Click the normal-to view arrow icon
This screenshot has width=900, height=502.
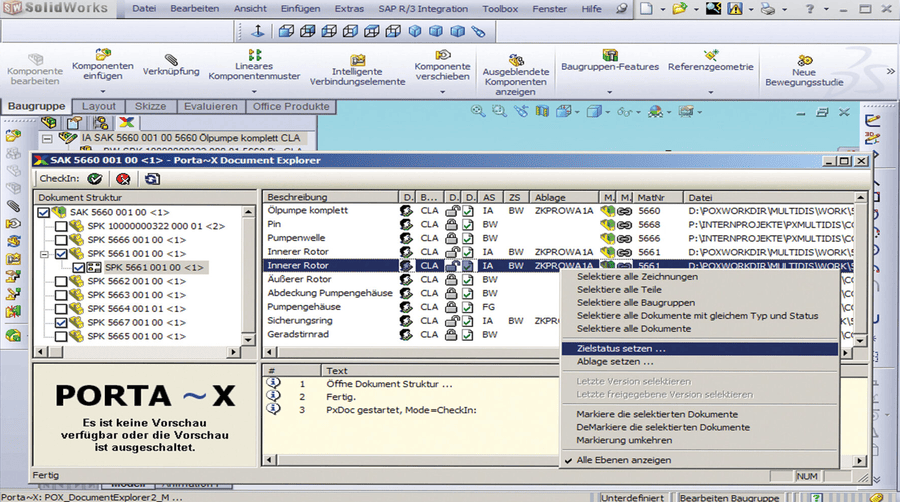(258, 31)
